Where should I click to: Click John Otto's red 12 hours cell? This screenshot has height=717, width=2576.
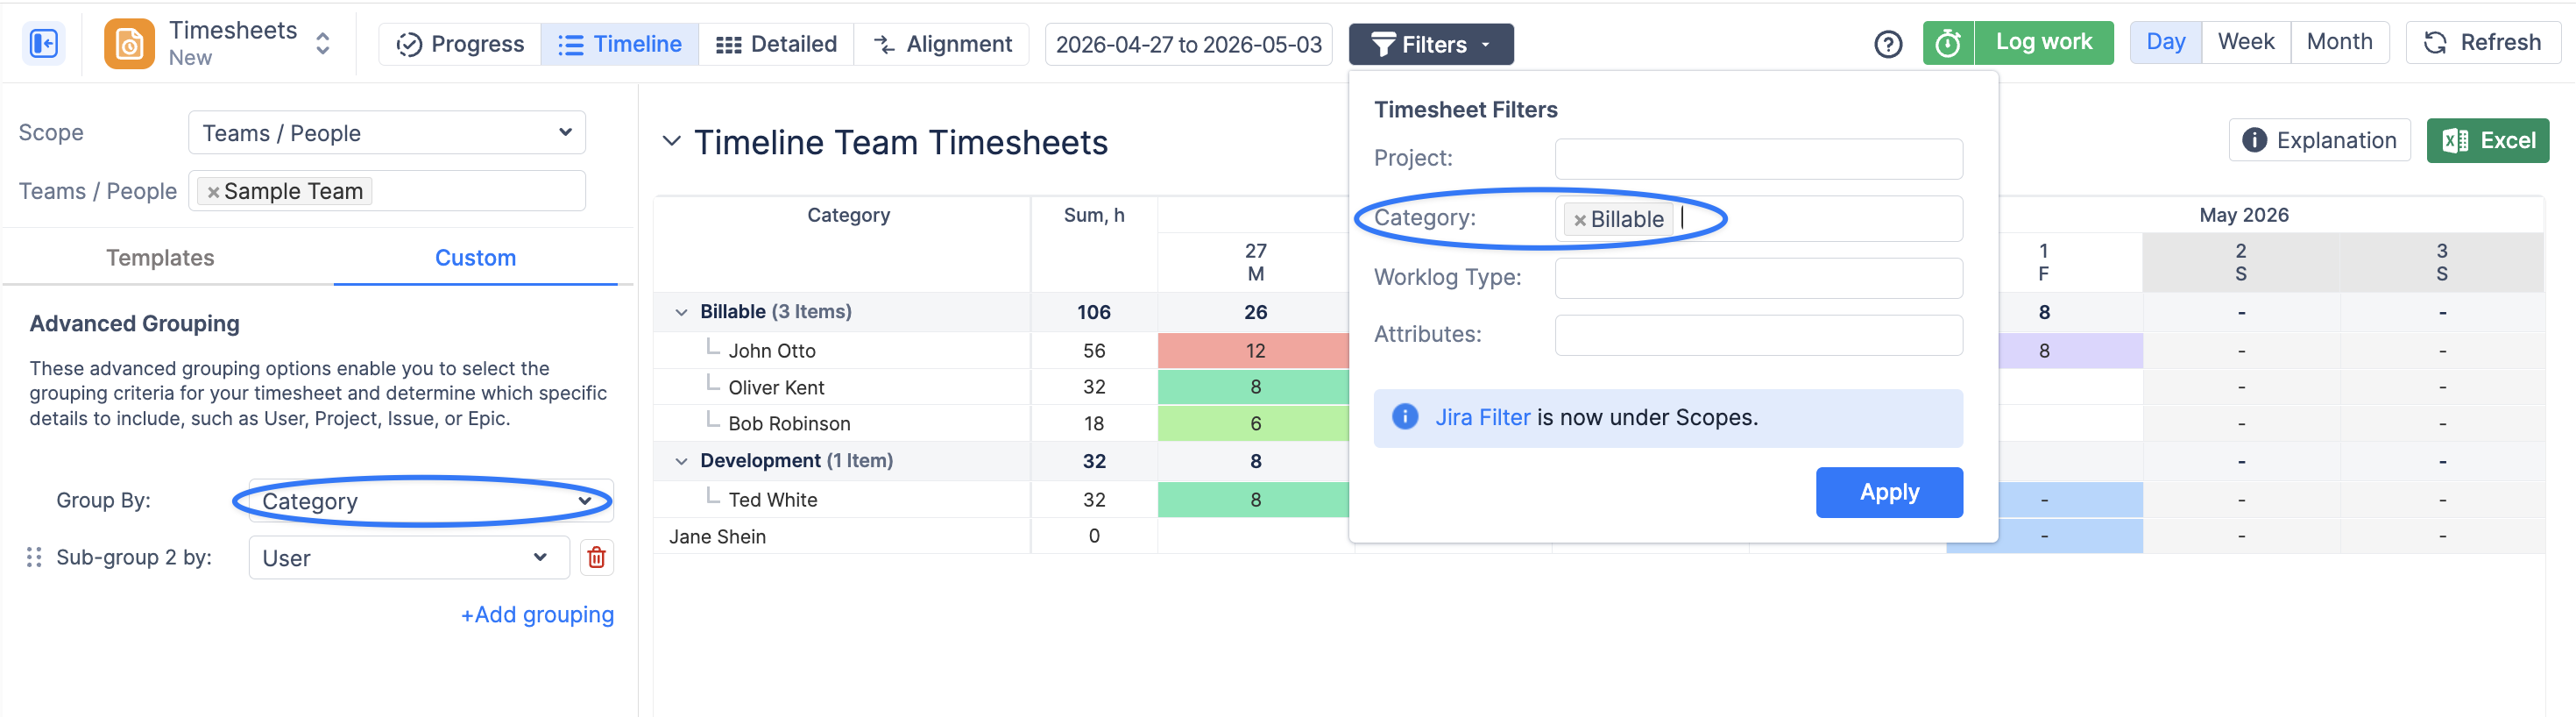pyautogui.click(x=1254, y=351)
